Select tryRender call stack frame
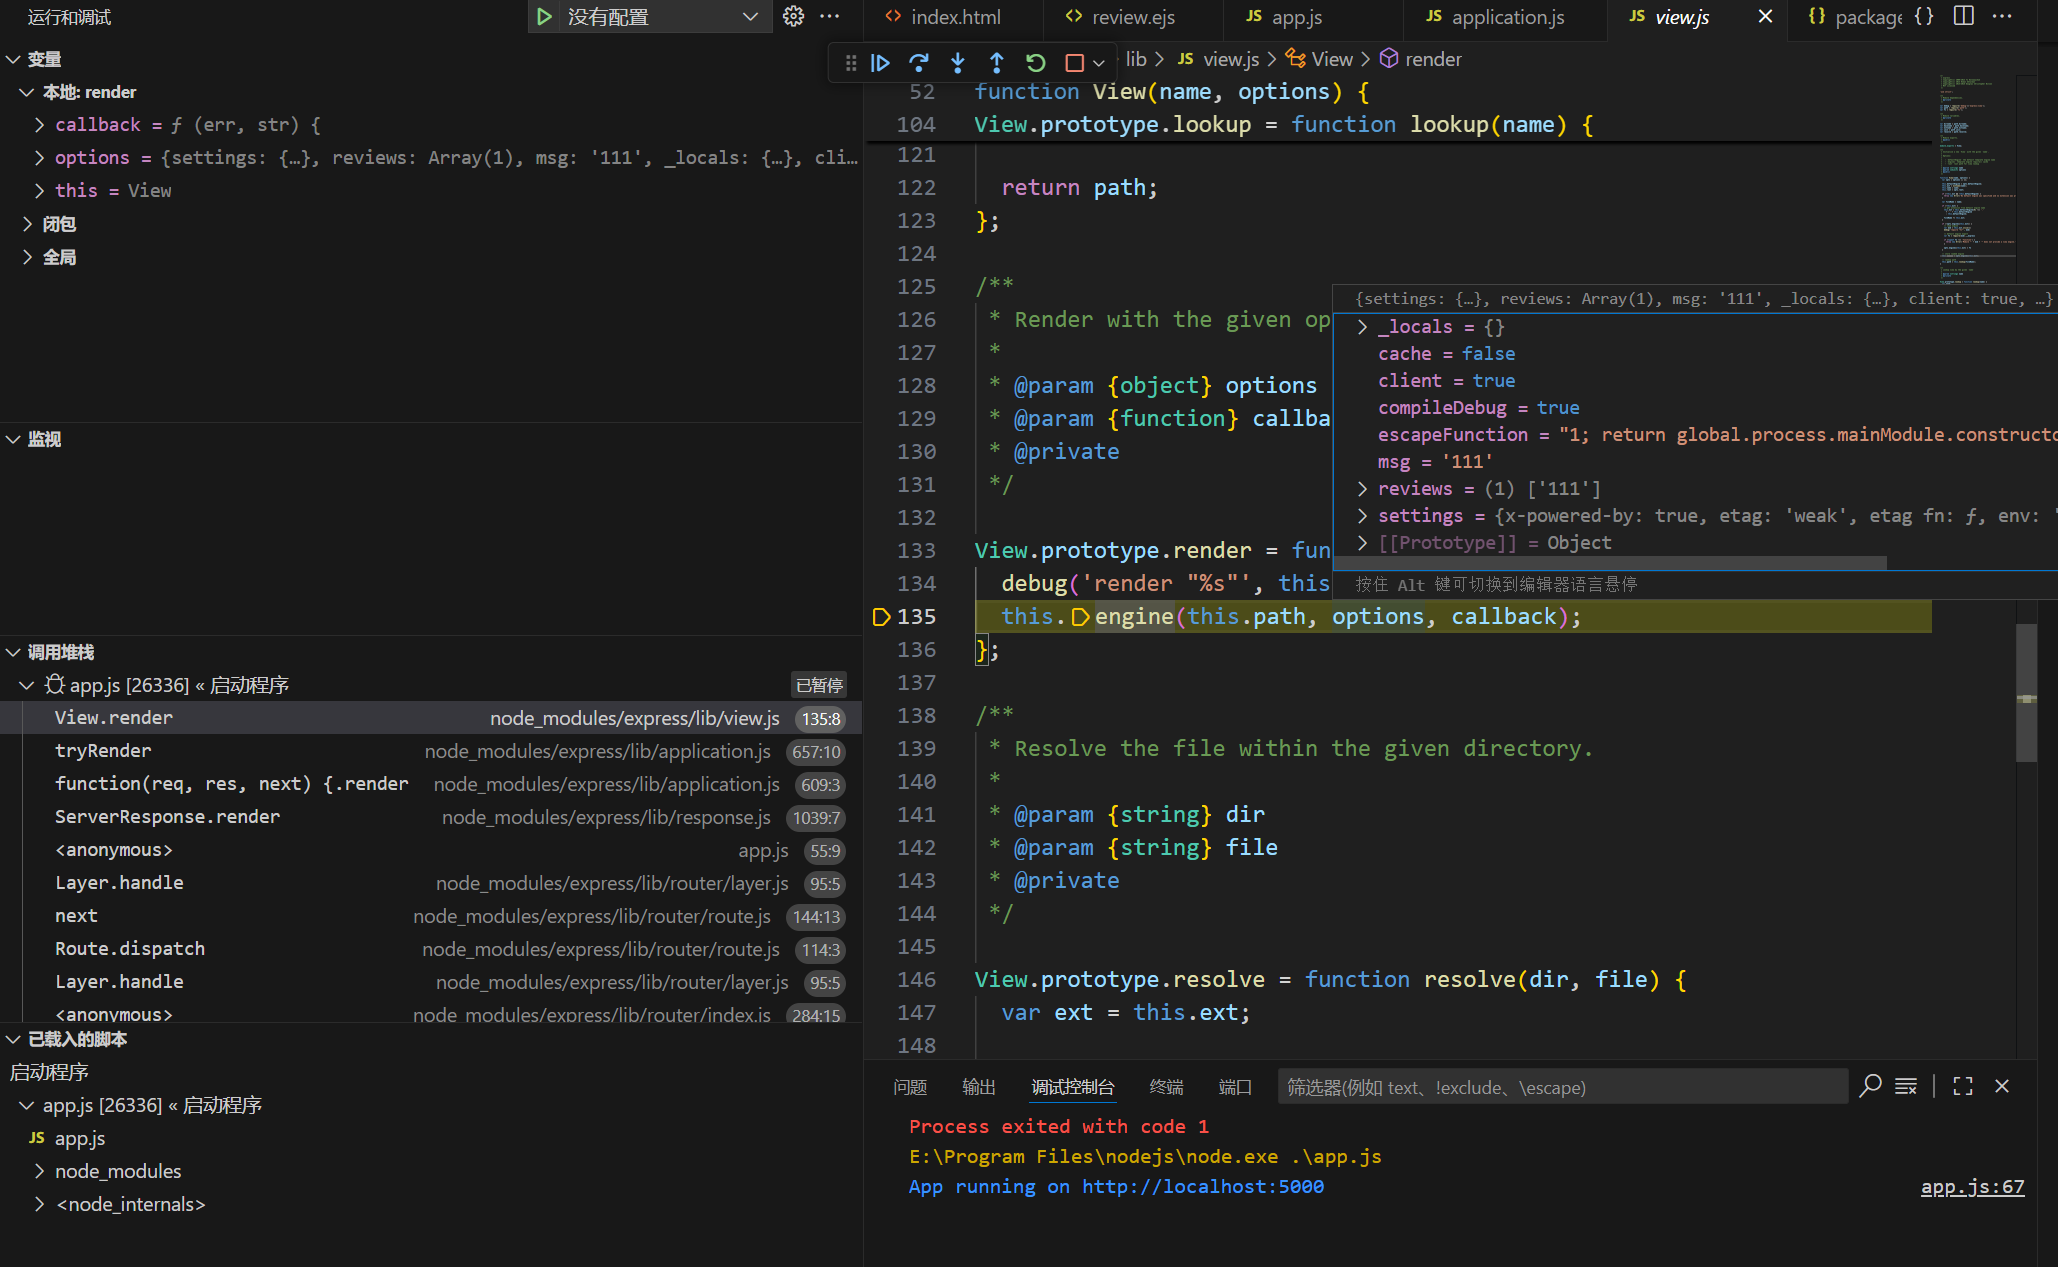This screenshot has width=2058, height=1267. (x=103, y=751)
